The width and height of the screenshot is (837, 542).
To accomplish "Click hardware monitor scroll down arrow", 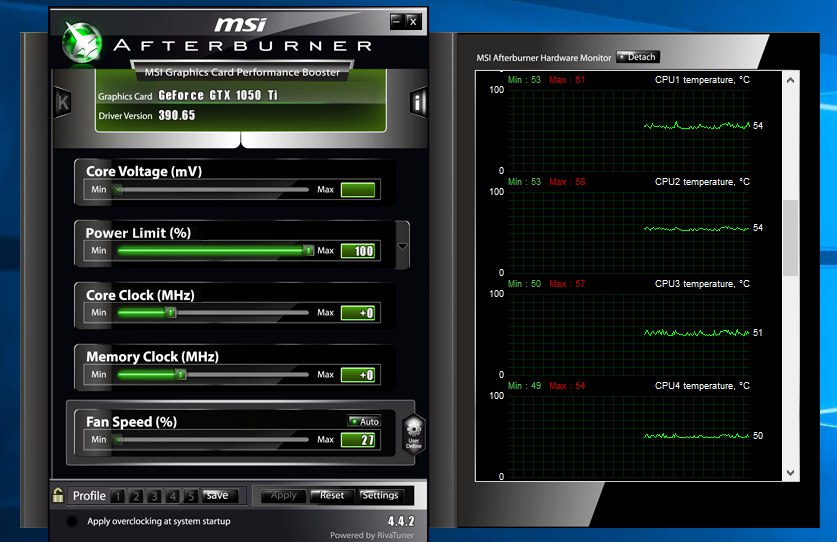I will click(791, 473).
